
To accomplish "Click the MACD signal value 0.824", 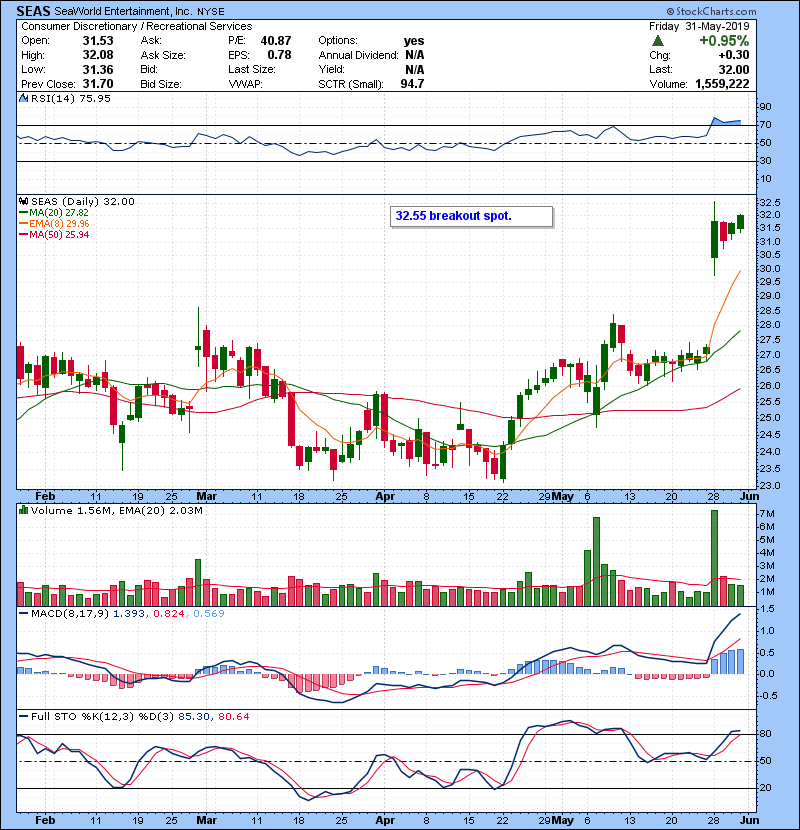I will coord(169,614).
